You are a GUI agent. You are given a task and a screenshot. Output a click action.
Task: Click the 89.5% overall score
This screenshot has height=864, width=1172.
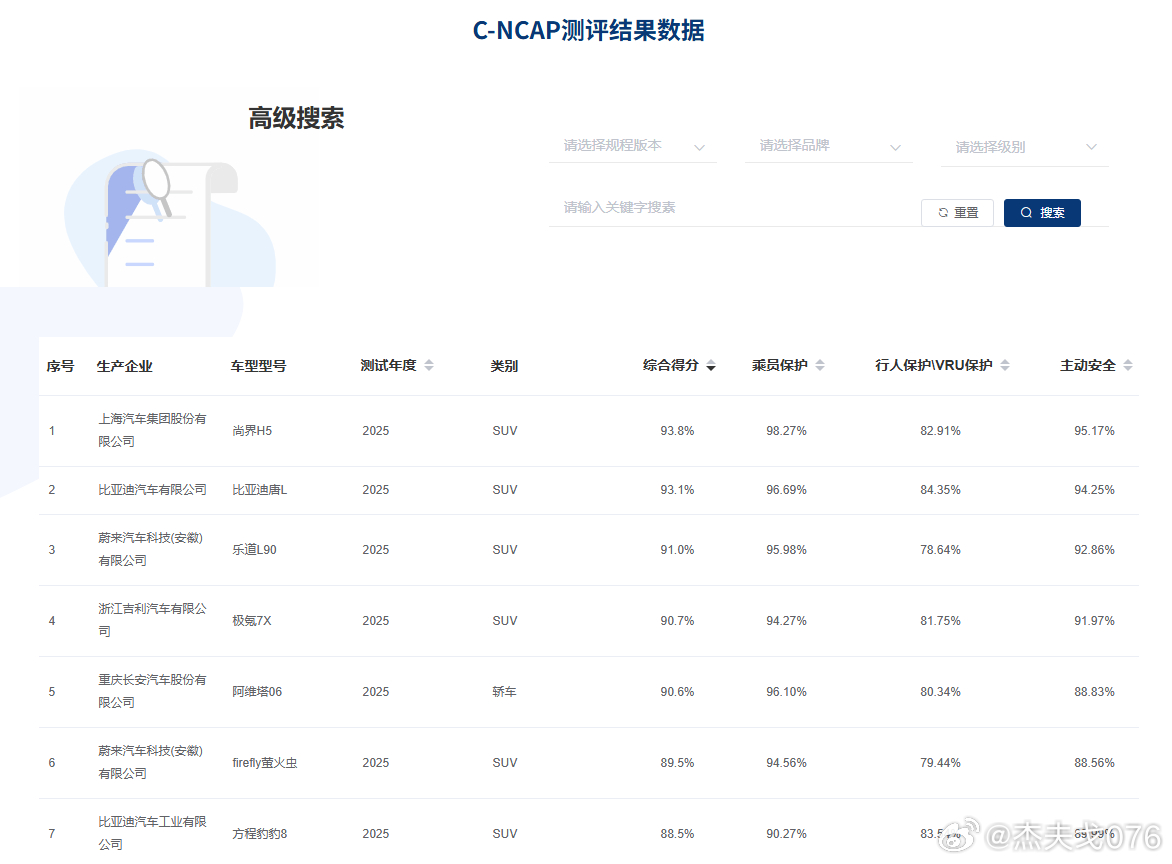pyautogui.click(x=677, y=763)
